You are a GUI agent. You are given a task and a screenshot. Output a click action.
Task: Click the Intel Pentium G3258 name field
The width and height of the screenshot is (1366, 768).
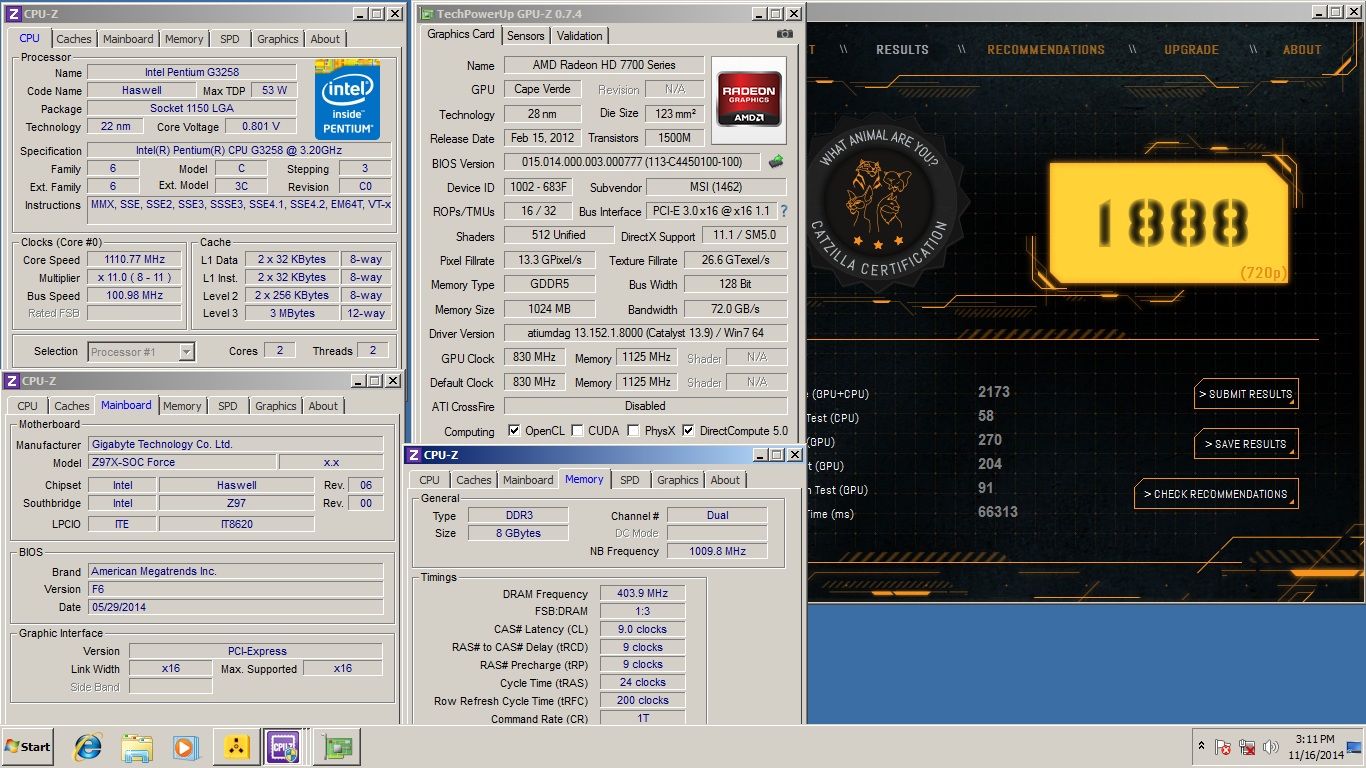pos(192,72)
